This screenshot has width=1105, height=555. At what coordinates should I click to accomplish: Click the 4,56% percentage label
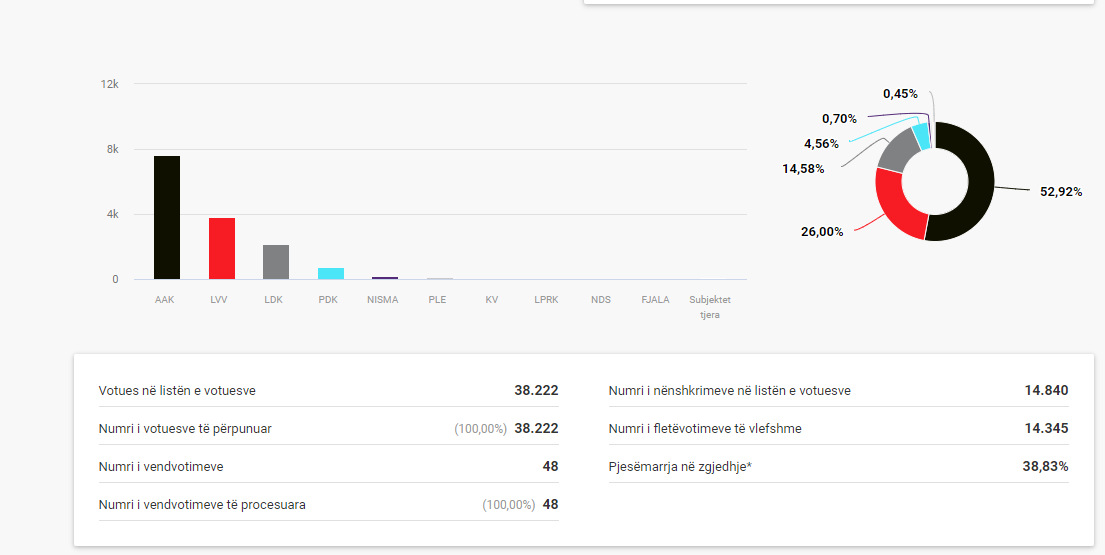821,144
